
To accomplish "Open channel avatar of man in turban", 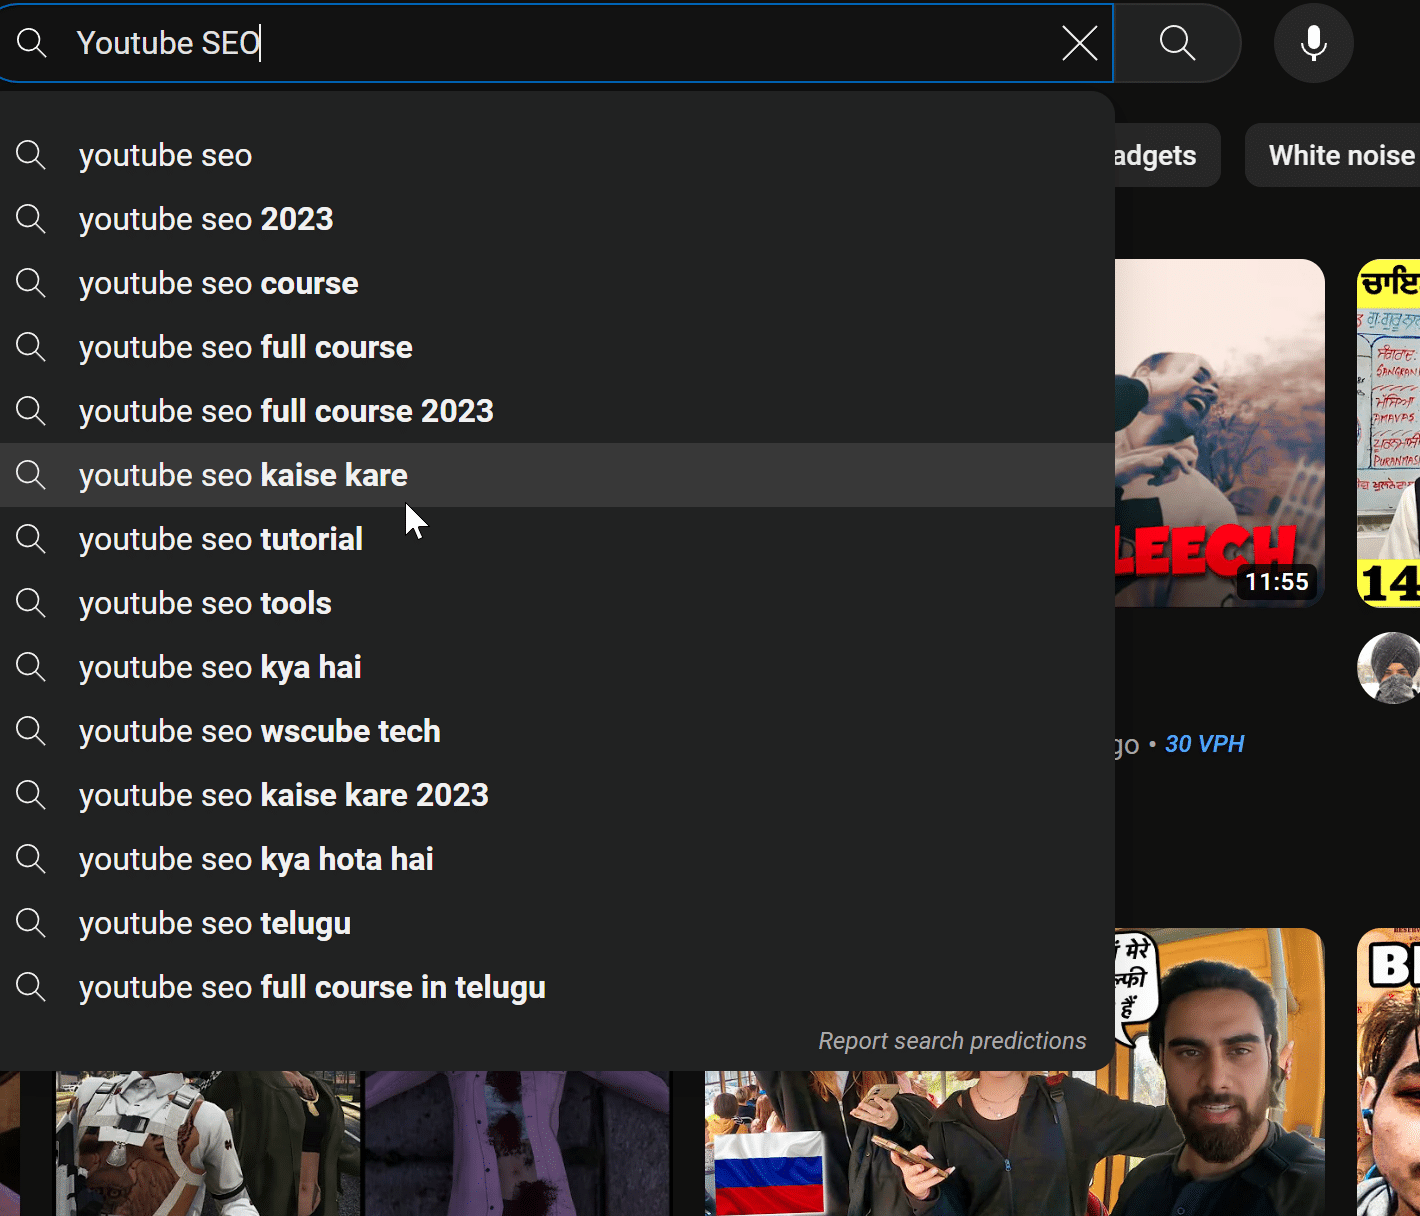I will point(1390,668).
